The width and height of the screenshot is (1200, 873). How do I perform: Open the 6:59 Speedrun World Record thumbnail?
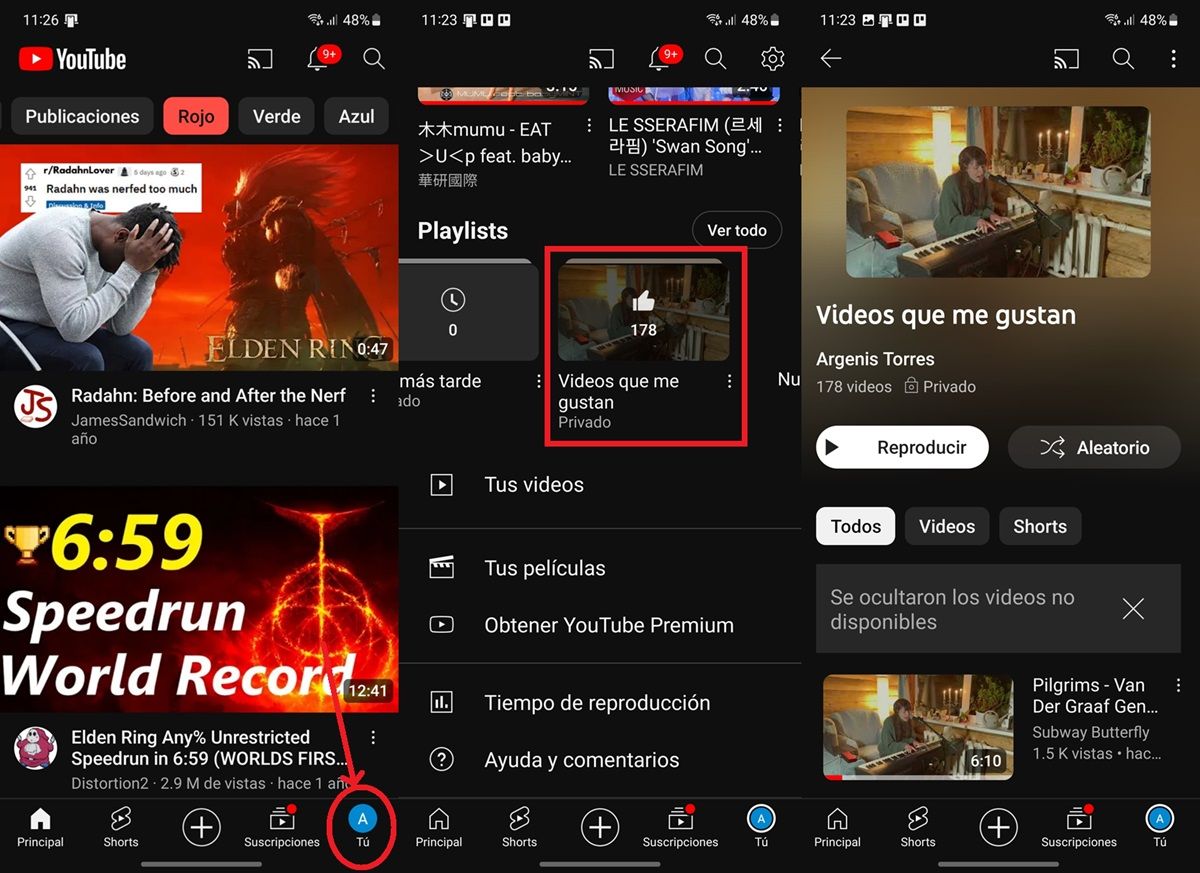pyautogui.click(x=199, y=600)
